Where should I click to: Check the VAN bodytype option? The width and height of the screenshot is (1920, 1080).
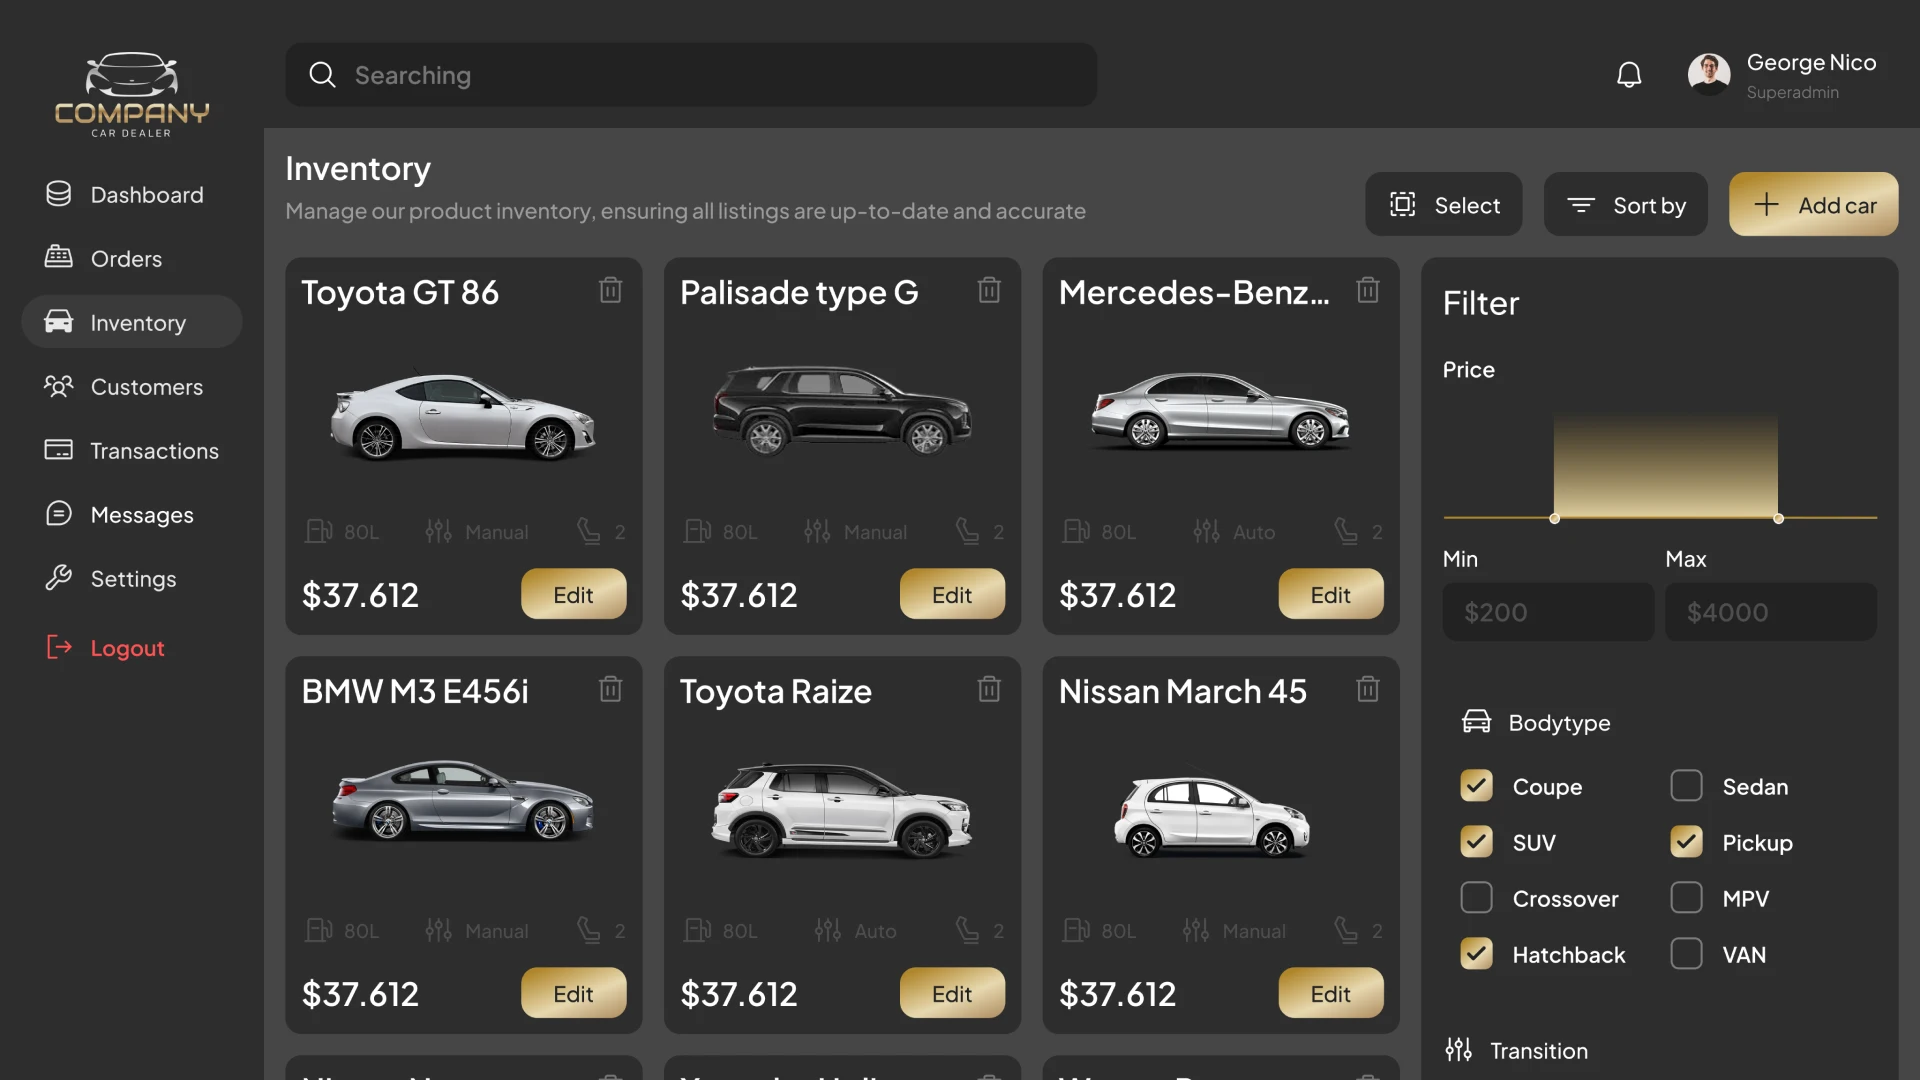point(1687,953)
